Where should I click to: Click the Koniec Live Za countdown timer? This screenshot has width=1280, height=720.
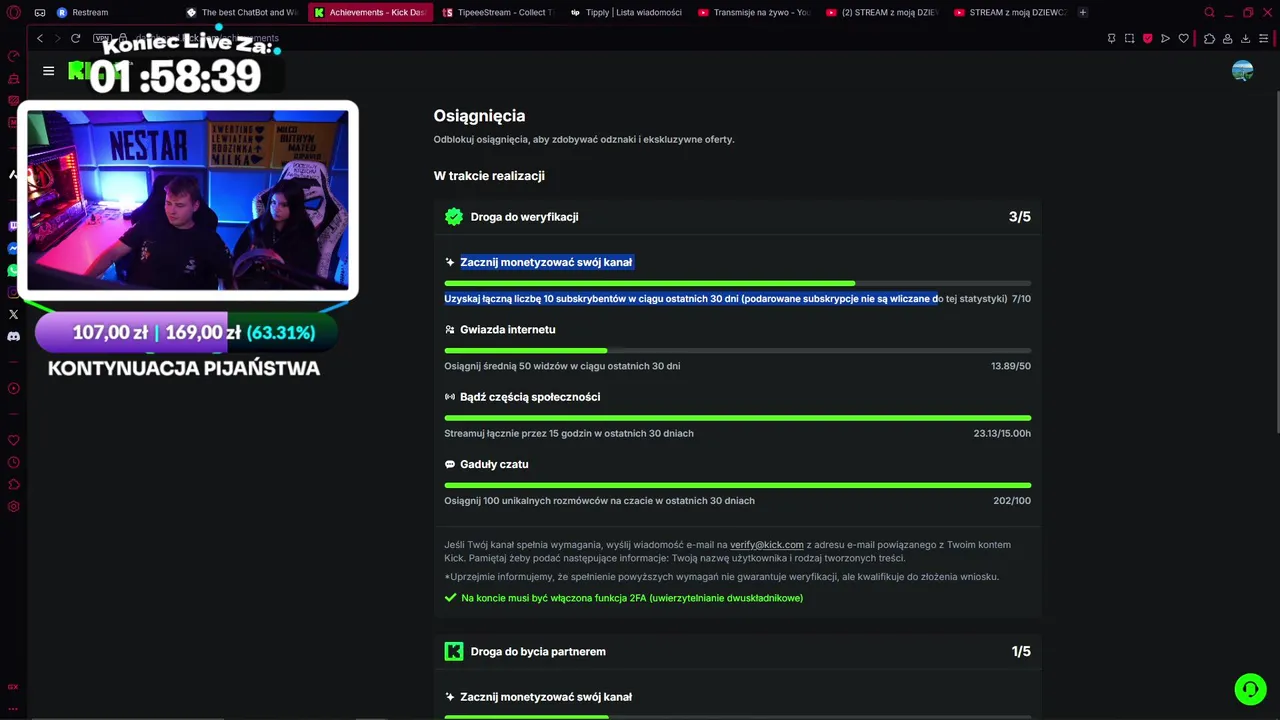[176, 76]
